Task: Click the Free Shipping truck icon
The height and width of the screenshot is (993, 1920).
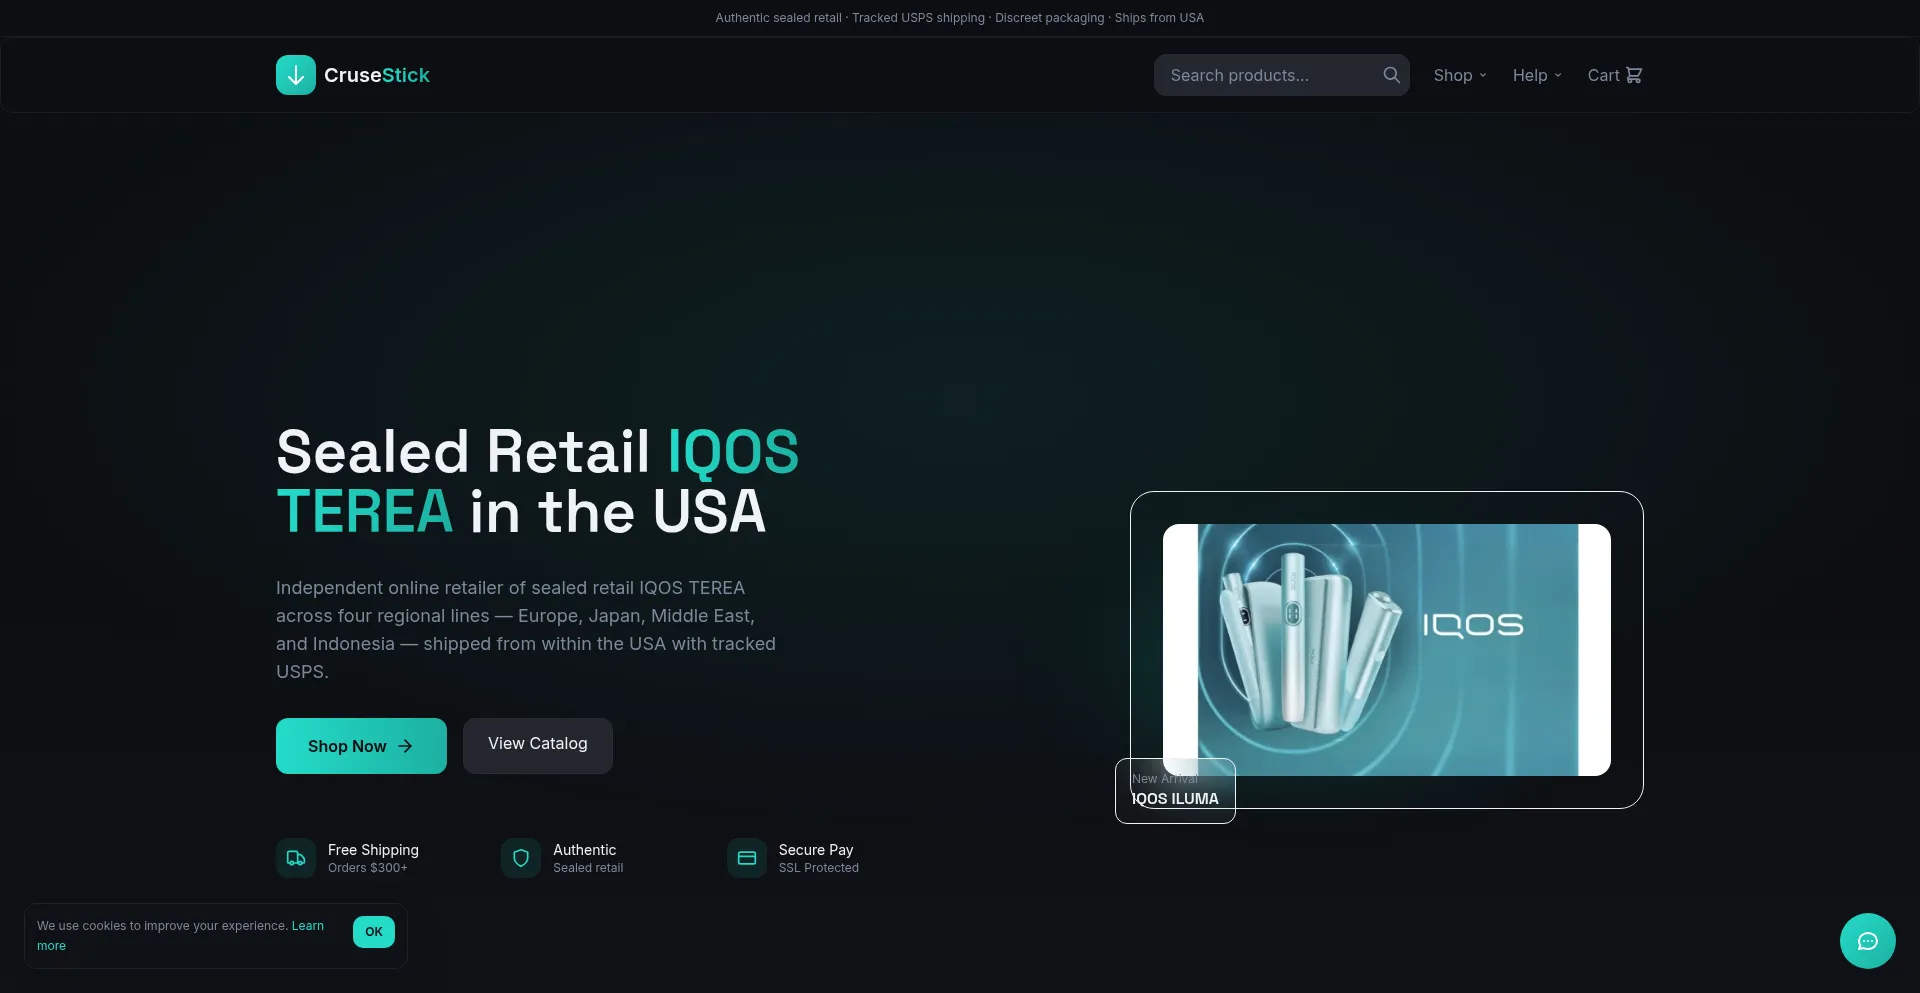Action: click(296, 858)
